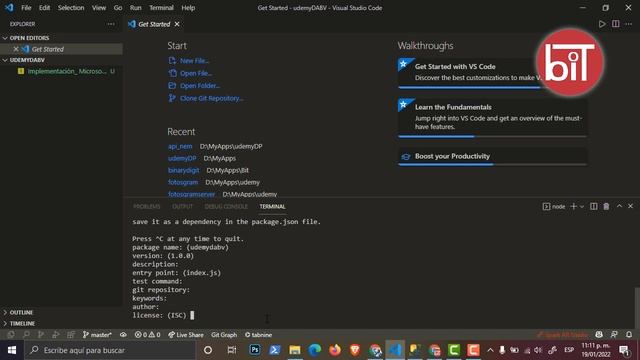Open the taskbar clock showing 11:11 p. m.
Screen dimensions: 640x360
tap(596, 350)
